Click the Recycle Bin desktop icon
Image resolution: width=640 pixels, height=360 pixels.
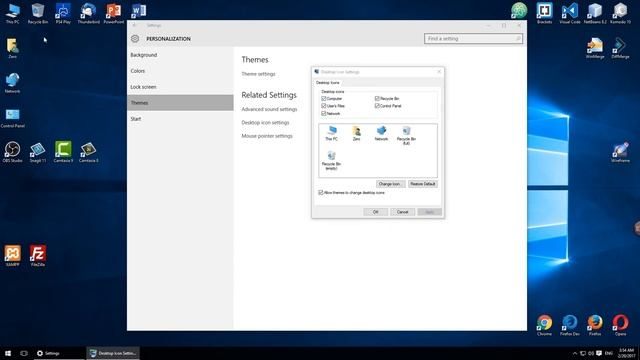point(38,13)
